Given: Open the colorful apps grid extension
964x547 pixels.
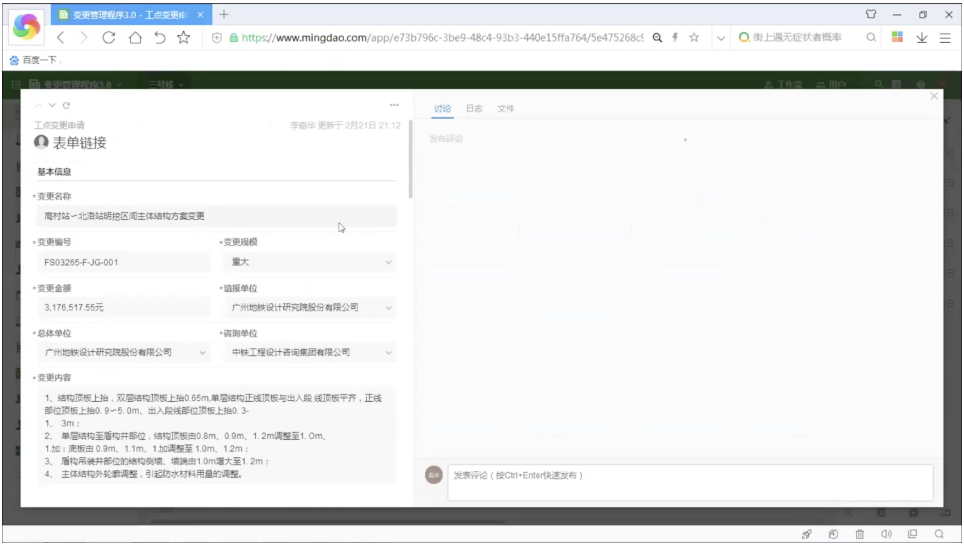Looking at the screenshot, I should pos(897,37).
